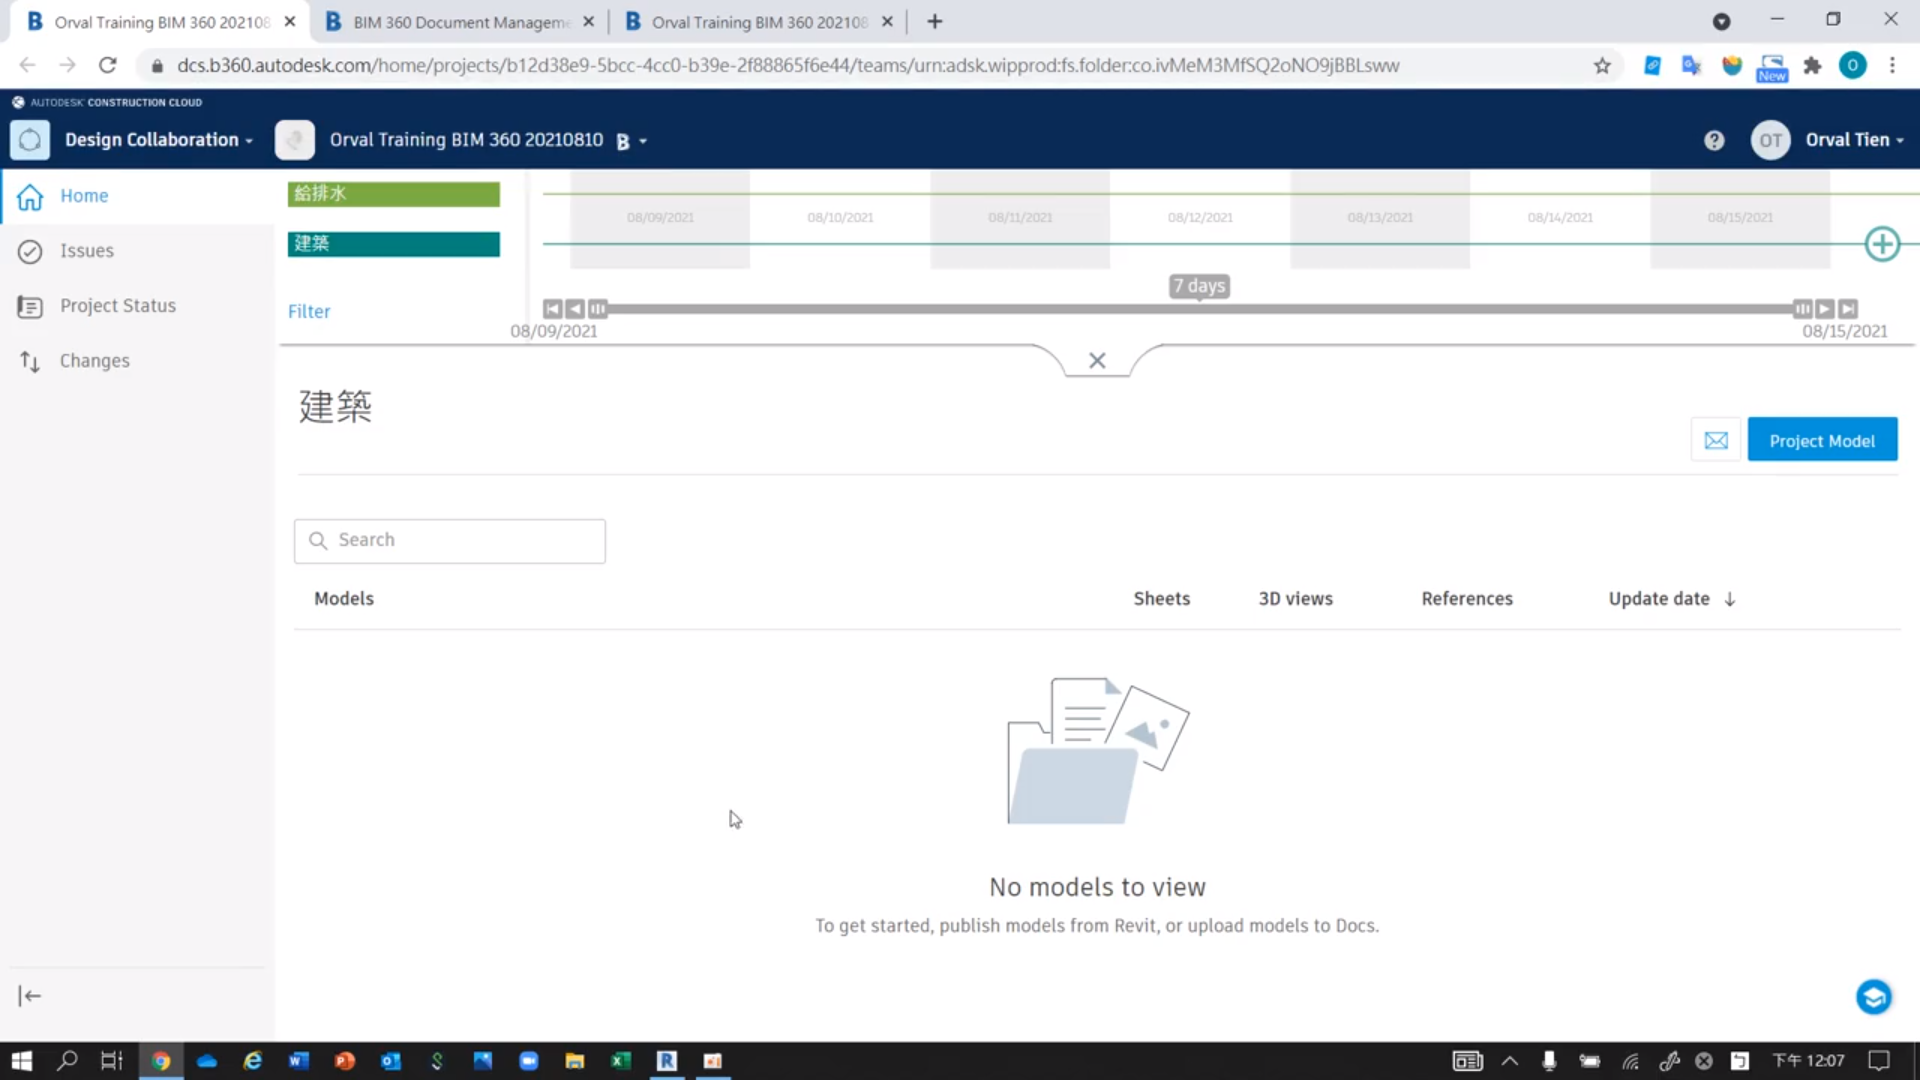Viewport: 1920px width, 1080px height.
Task: Open the browser extensions puzzle icon
Action: coord(1812,66)
